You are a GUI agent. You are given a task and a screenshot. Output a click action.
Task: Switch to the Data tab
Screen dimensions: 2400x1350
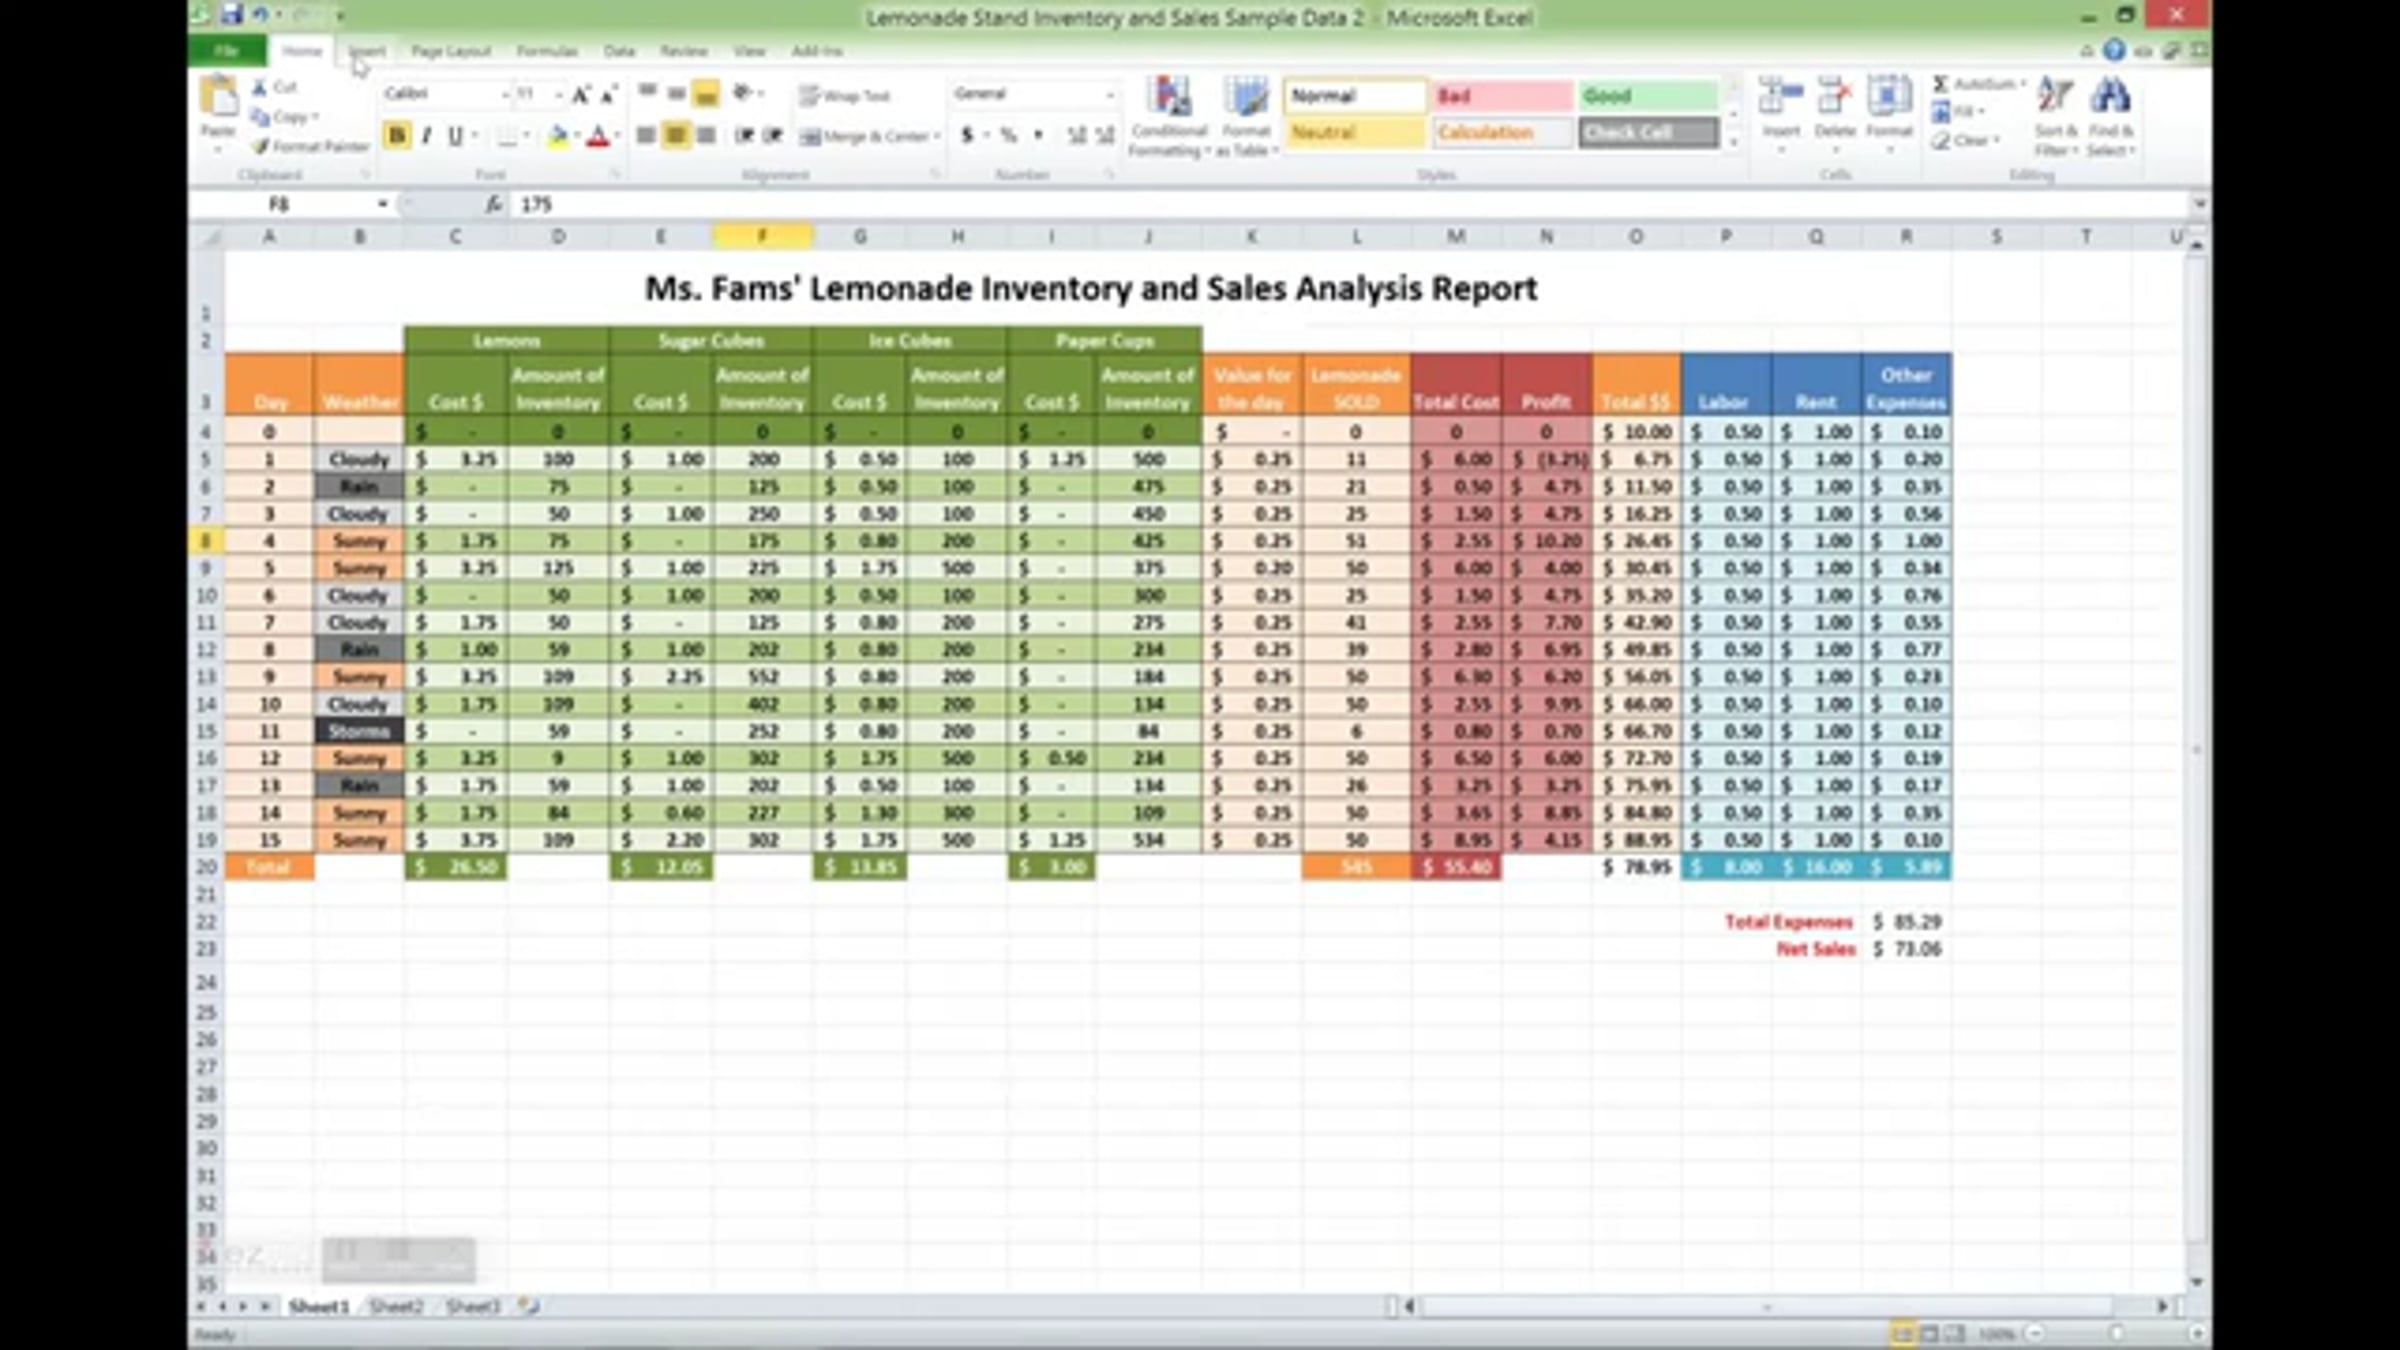619,51
